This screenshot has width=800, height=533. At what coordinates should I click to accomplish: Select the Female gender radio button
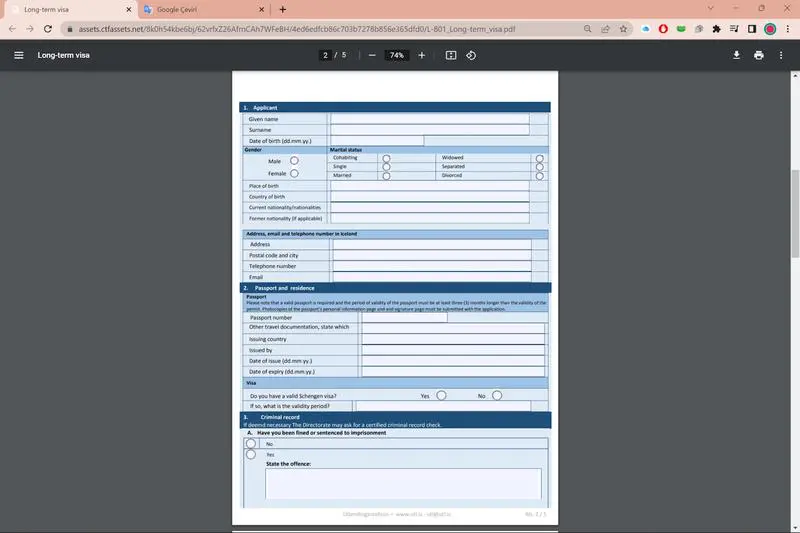pos(294,173)
